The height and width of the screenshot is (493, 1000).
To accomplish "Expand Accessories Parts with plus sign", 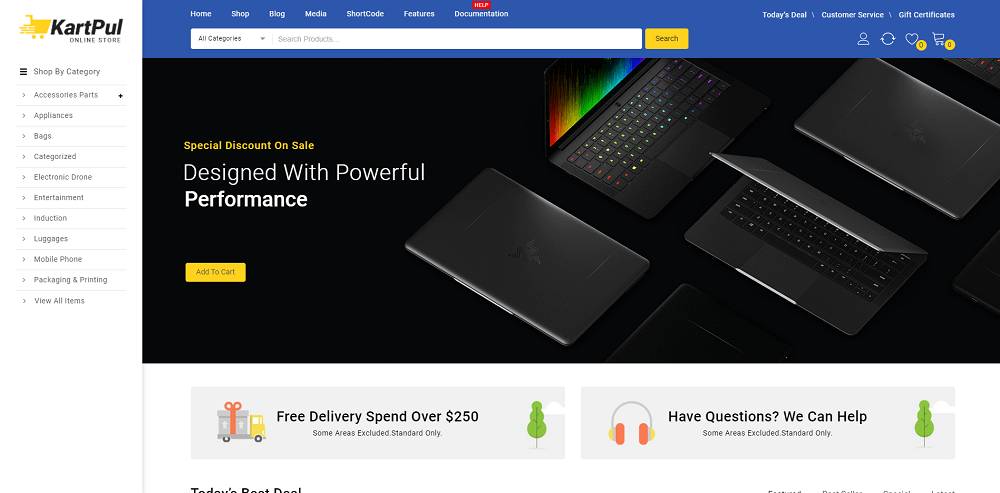I will coord(120,96).
